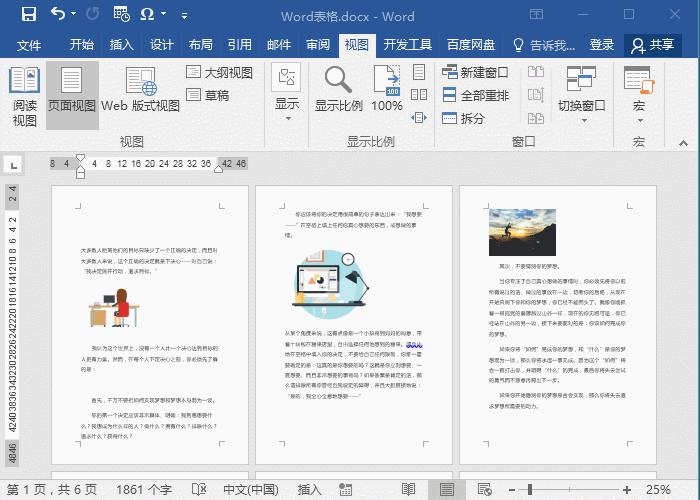Screen dimensions: 700x500
Task: Open the File menu tab
Action: [x=29, y=45]
